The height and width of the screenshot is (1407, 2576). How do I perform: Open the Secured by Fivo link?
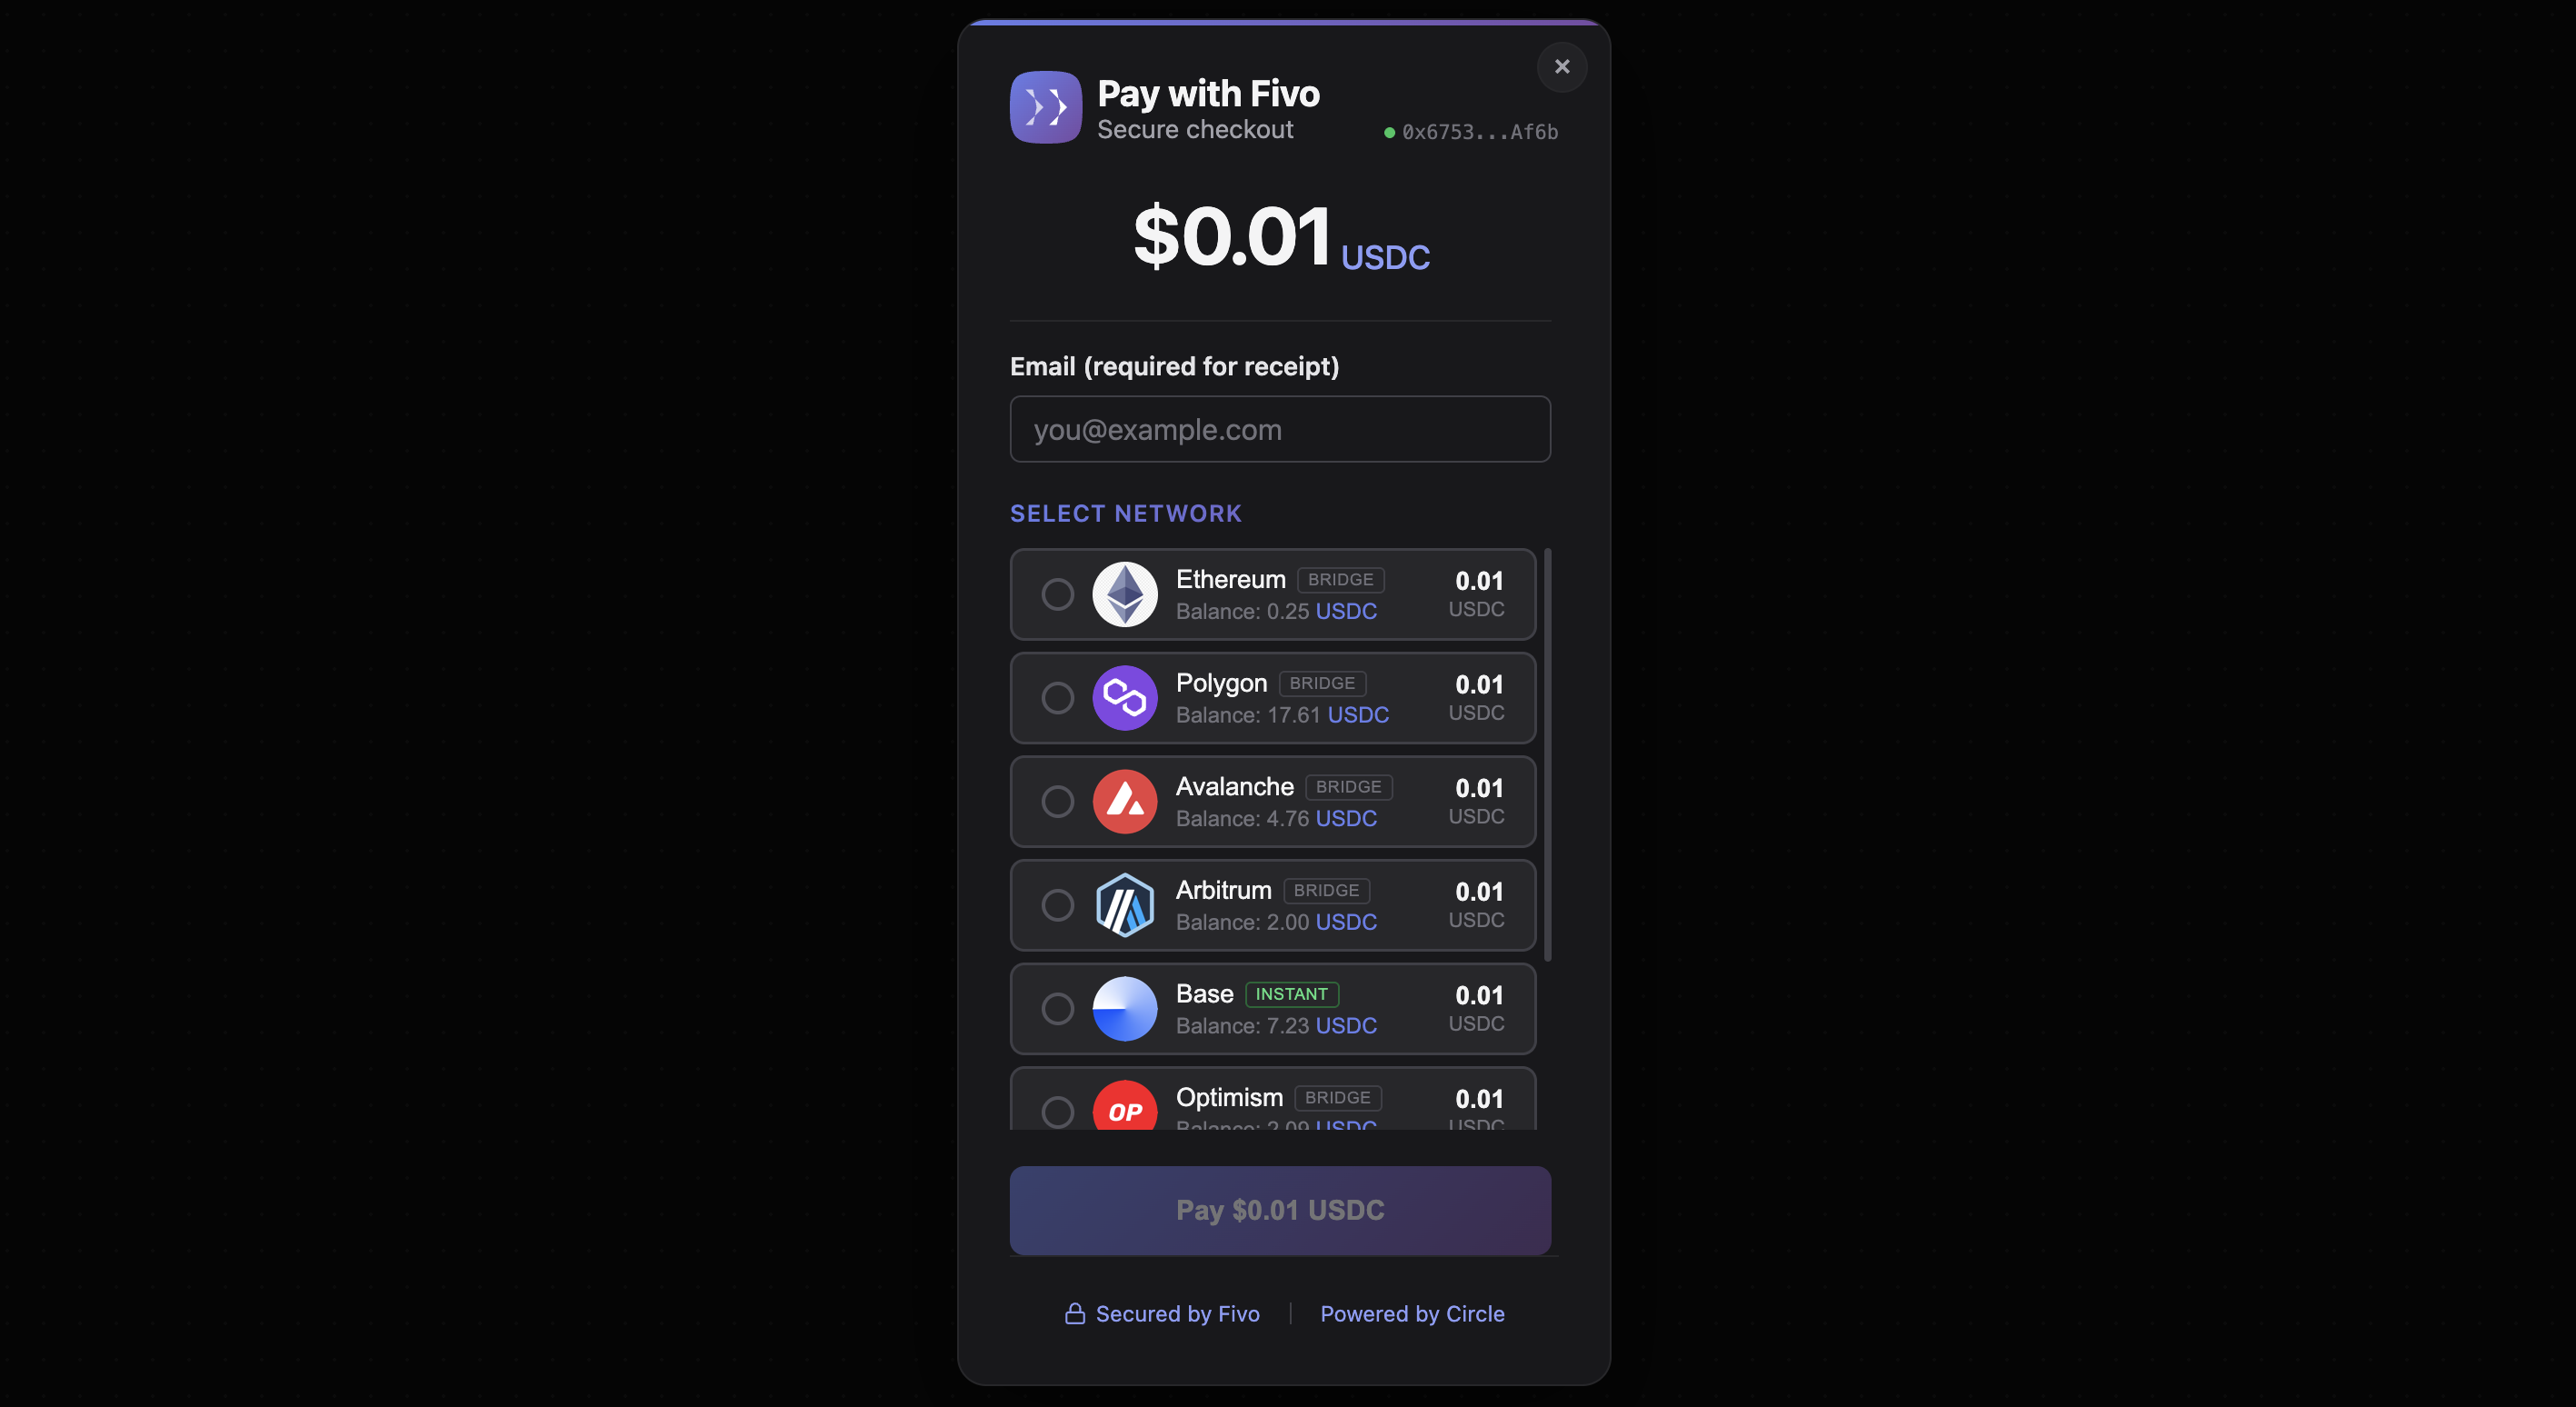pyautogui.click(x=1177, y=1314)
